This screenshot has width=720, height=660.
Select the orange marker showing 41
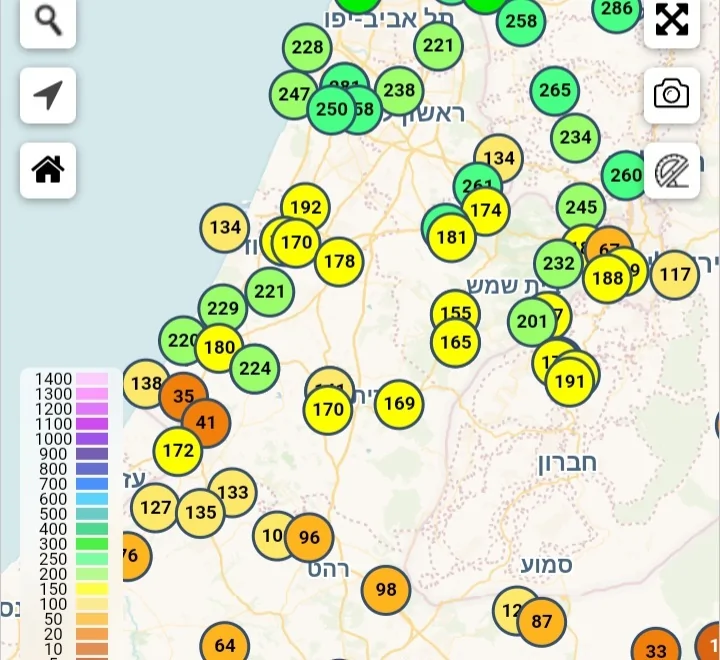pos(206,423)
